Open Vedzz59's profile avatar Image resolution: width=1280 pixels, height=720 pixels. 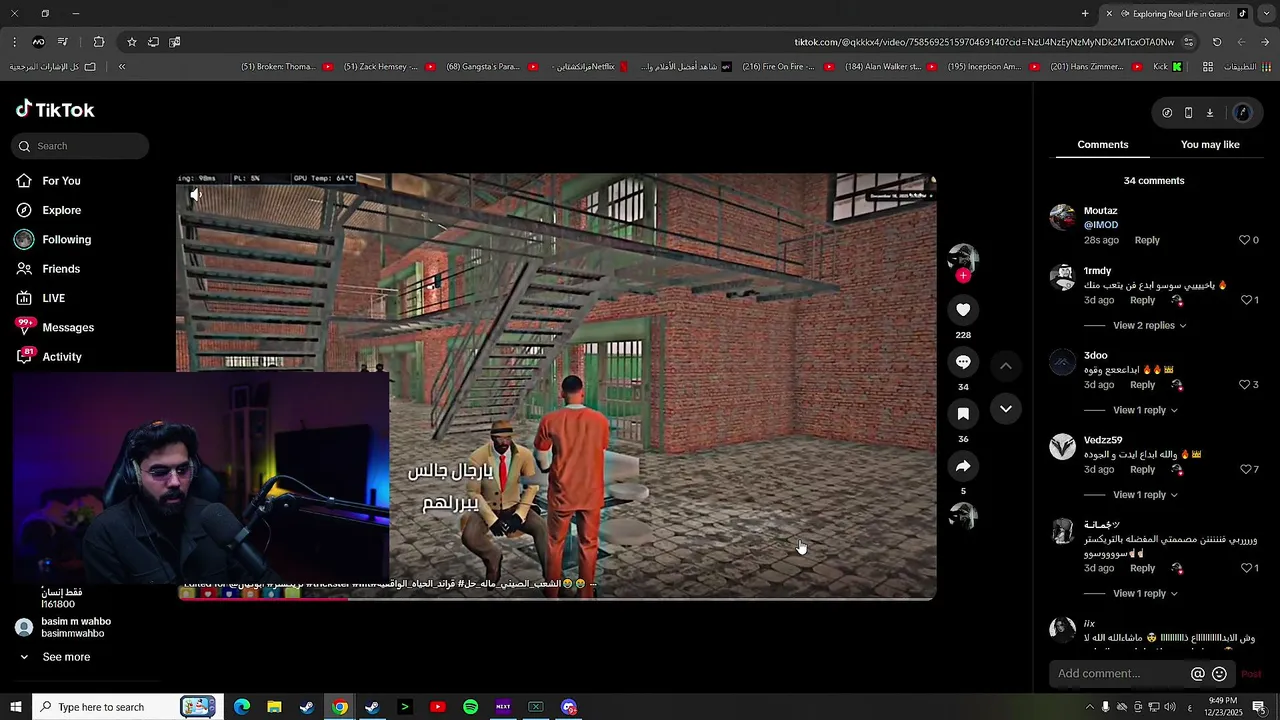1062,446
